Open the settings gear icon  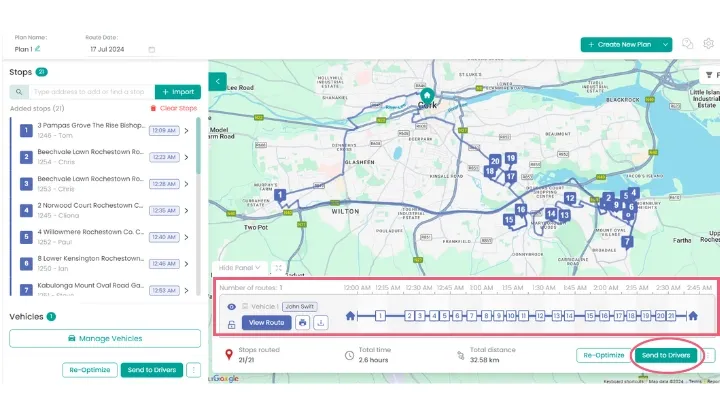pos(708,44)
